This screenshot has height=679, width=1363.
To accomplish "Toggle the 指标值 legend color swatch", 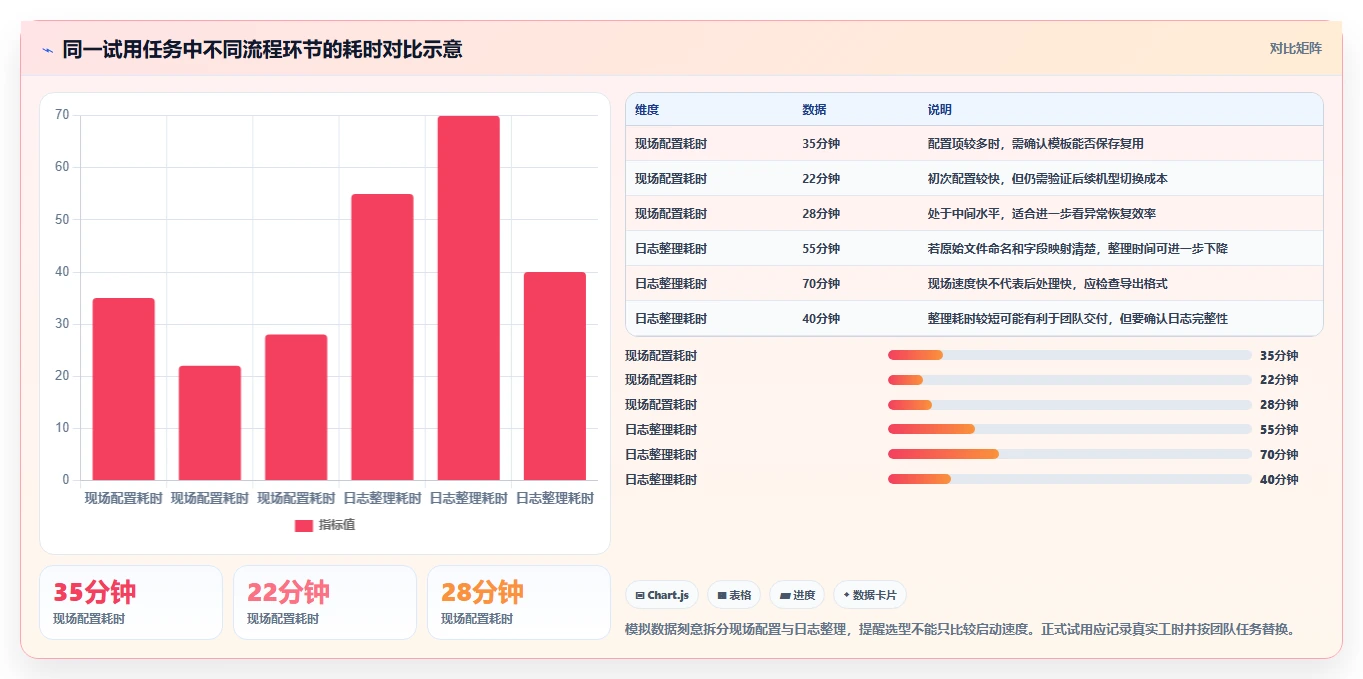I will pyautogui.click(x=304, y=525).
